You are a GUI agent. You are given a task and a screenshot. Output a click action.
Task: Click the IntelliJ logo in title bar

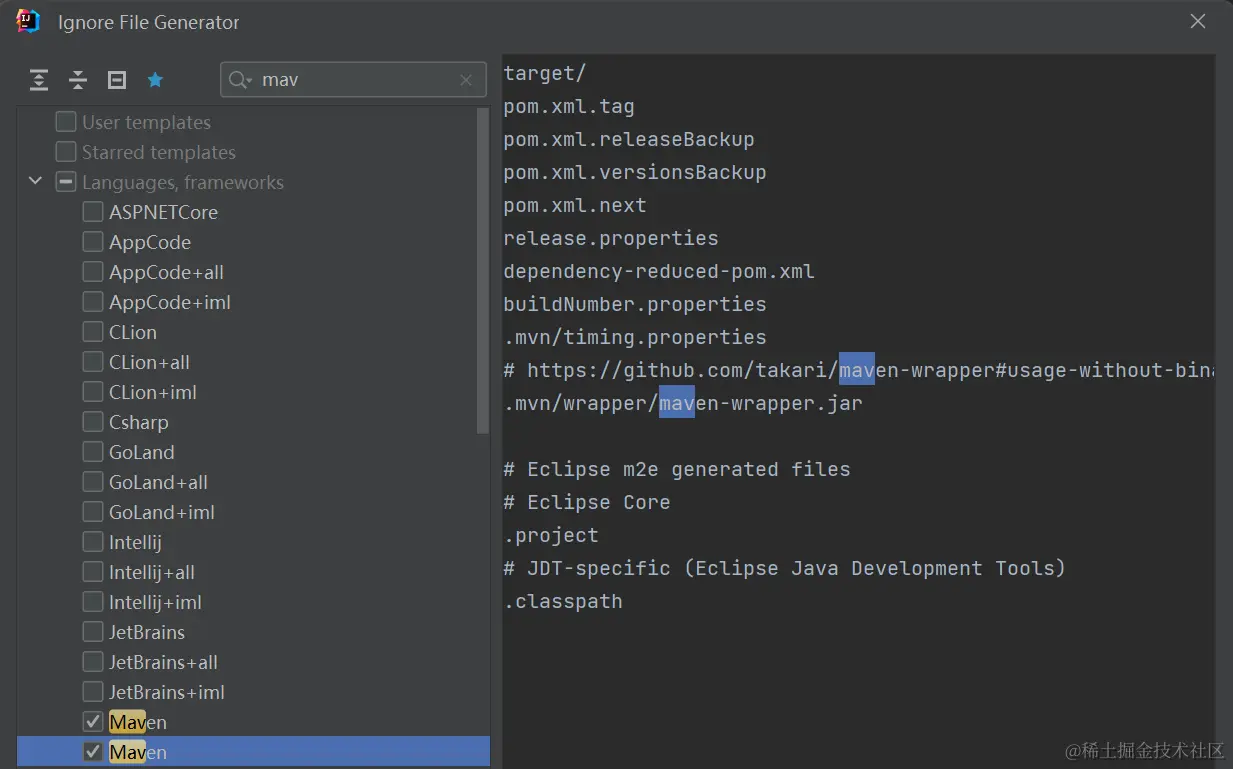pos(28,21)
